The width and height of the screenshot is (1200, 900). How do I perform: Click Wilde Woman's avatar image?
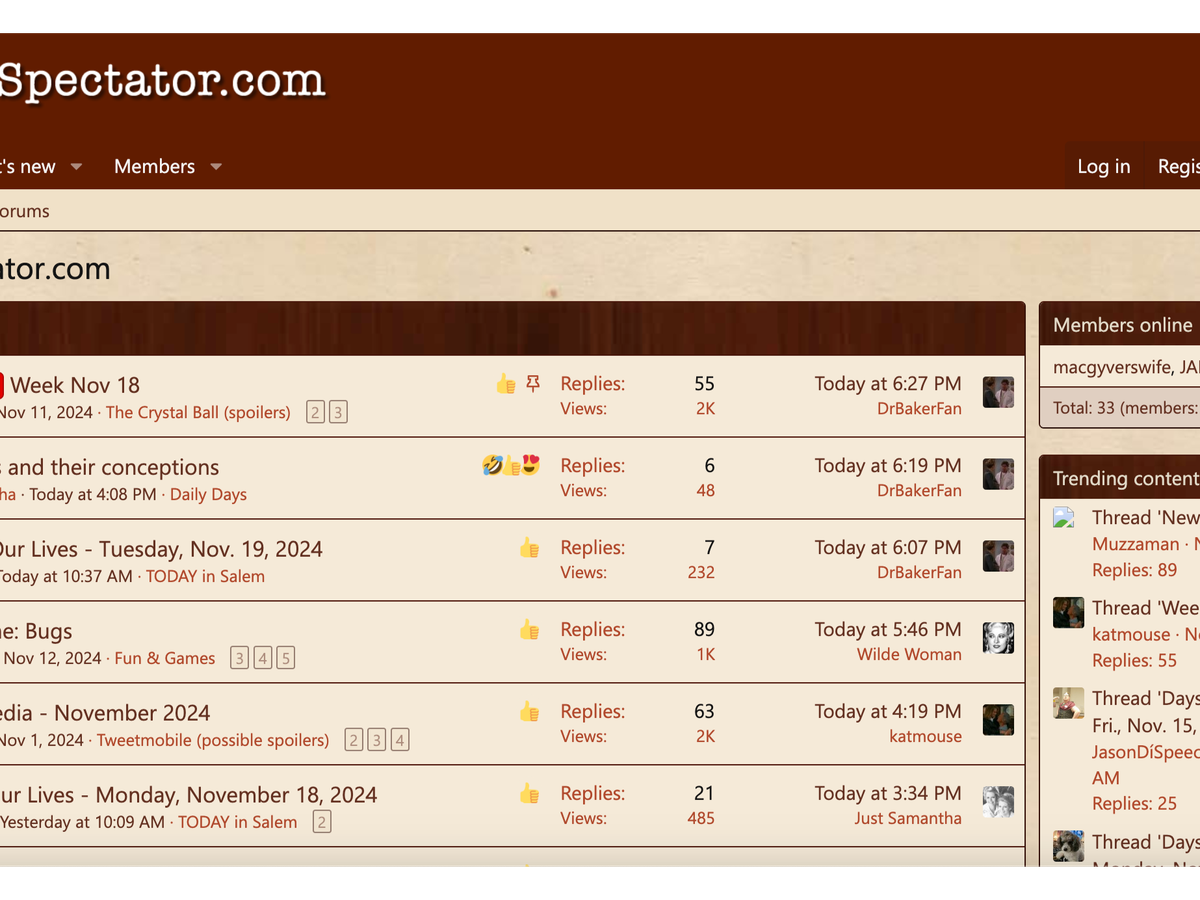(998, 639)
